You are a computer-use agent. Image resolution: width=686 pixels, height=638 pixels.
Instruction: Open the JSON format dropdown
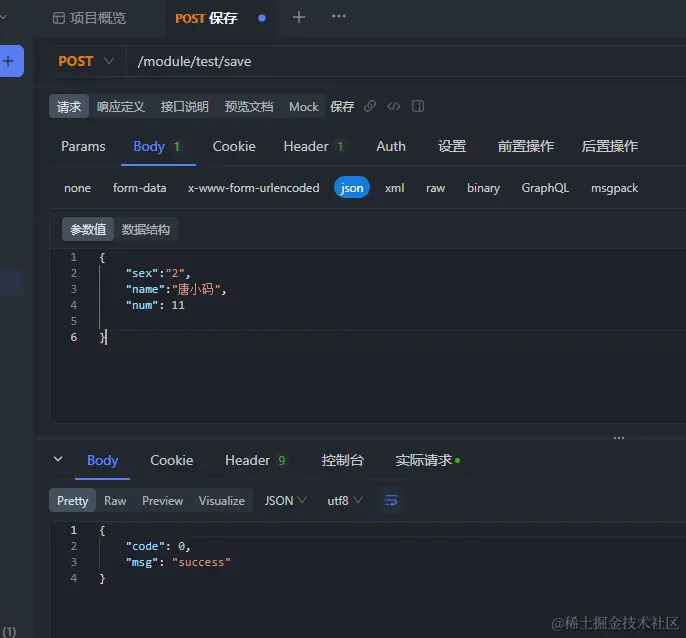(x=286, y=500)
